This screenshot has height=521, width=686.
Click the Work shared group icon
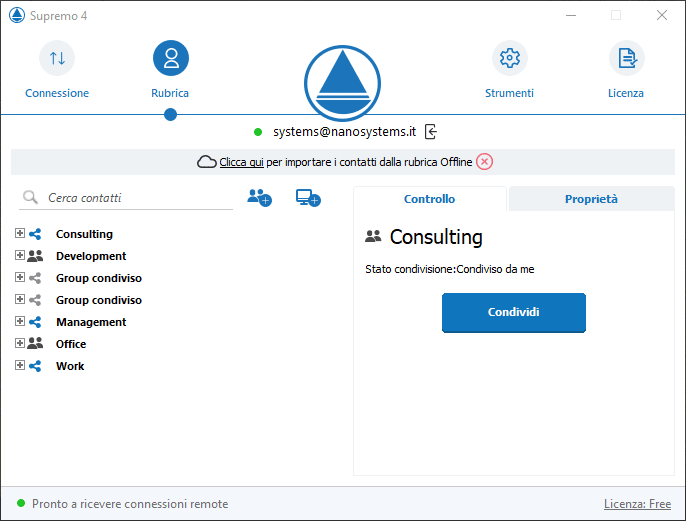point(35,366)
